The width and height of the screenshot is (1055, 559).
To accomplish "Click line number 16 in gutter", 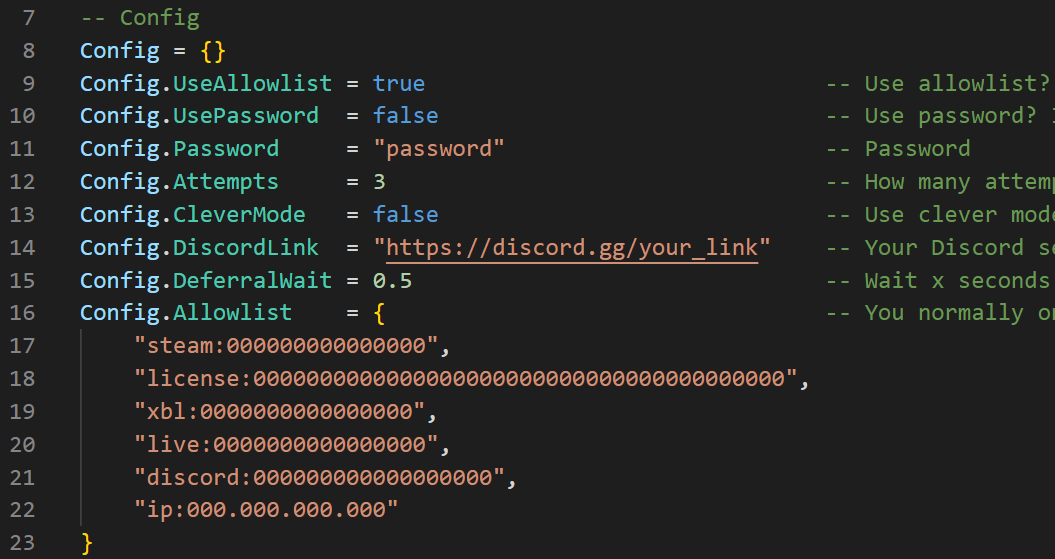I will click(x=22, y=313).
